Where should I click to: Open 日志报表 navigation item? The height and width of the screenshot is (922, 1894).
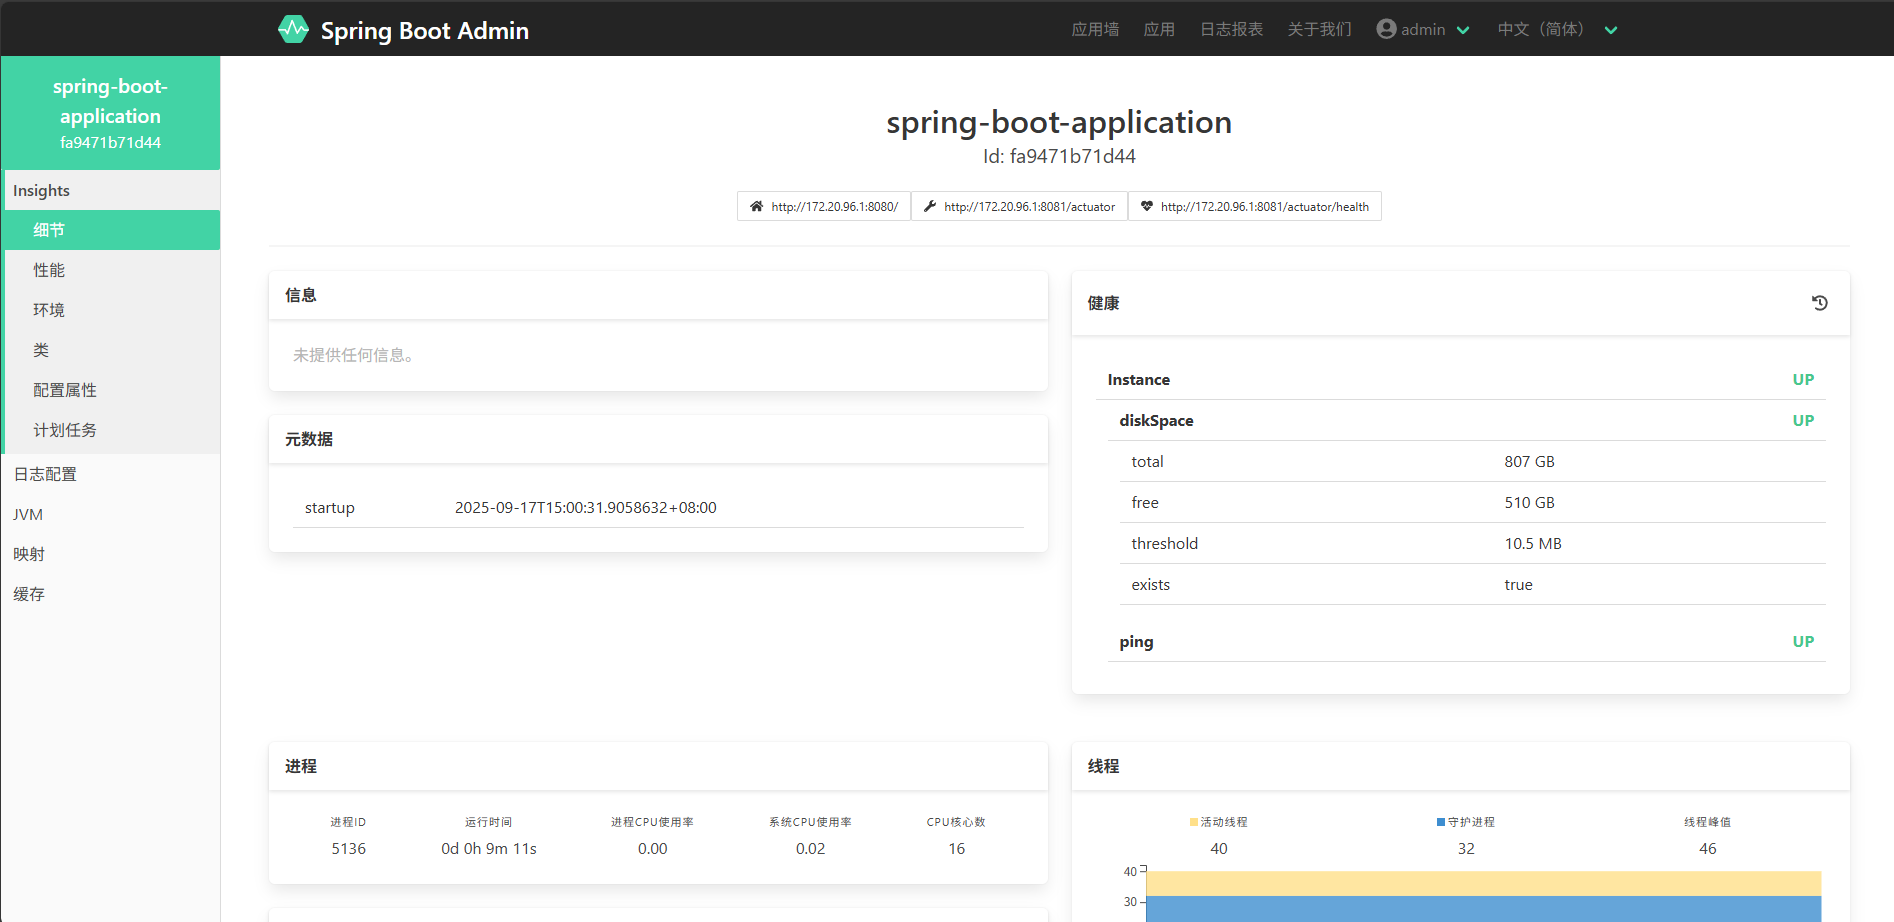point(1231,29)
